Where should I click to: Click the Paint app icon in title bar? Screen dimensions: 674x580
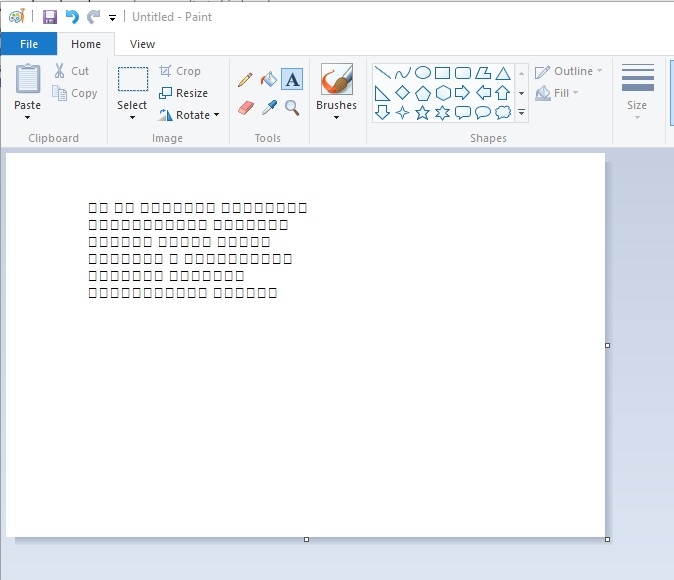coord(17,17)
